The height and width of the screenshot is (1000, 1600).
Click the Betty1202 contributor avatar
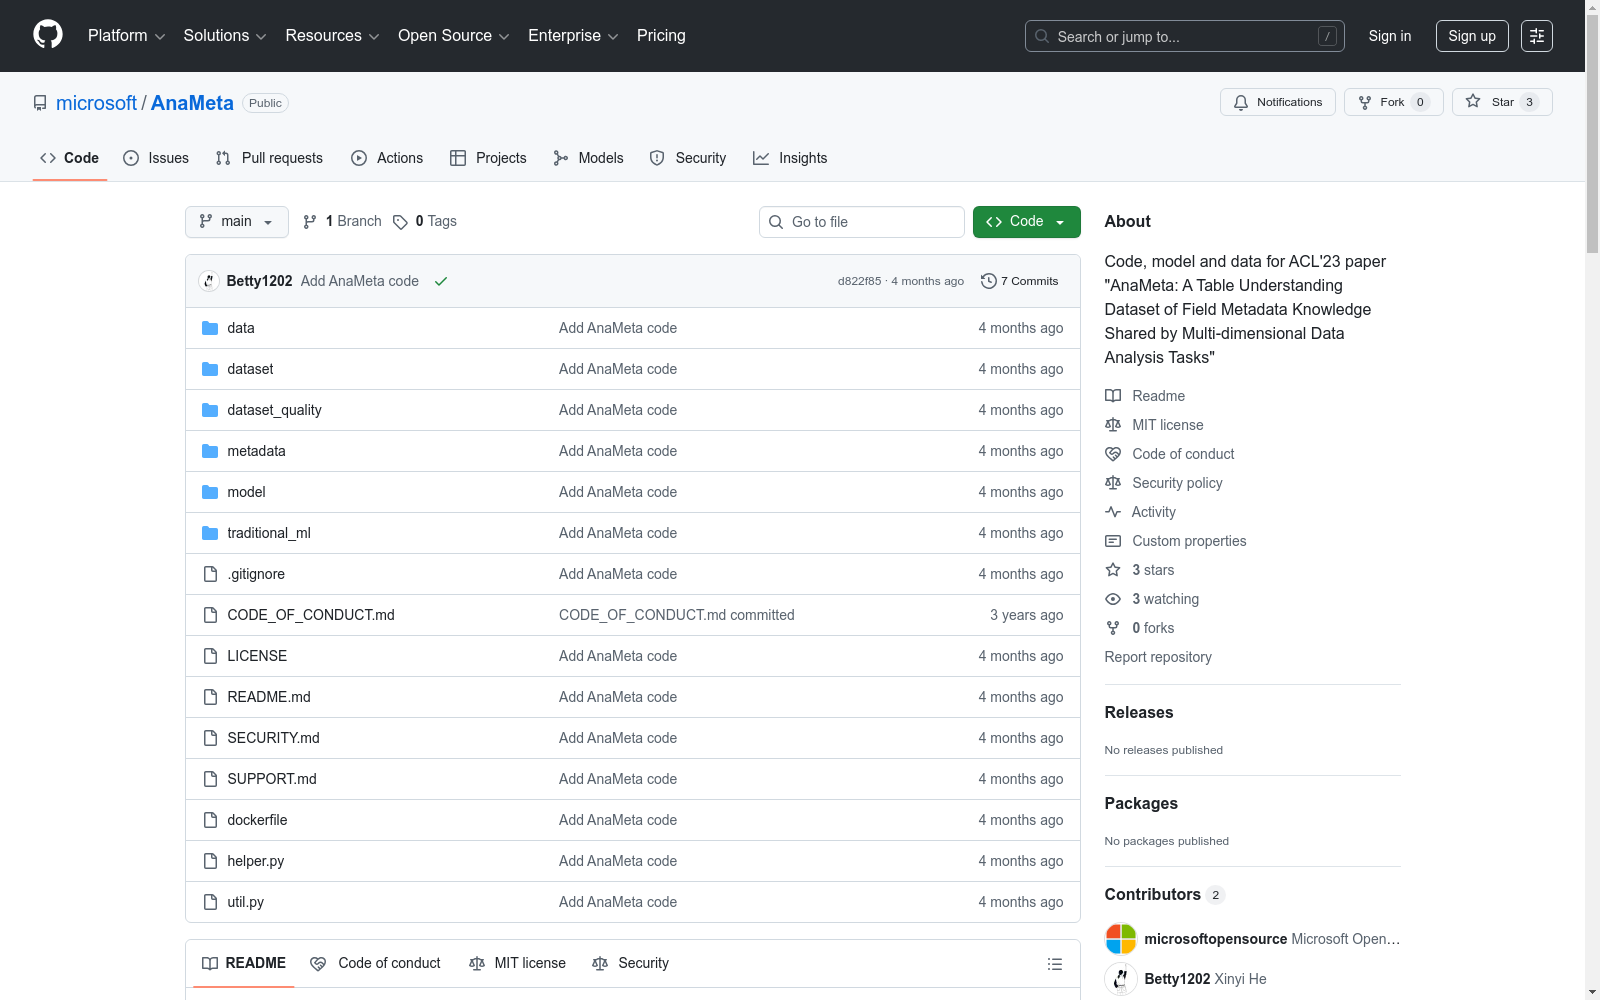[1121, 979]
